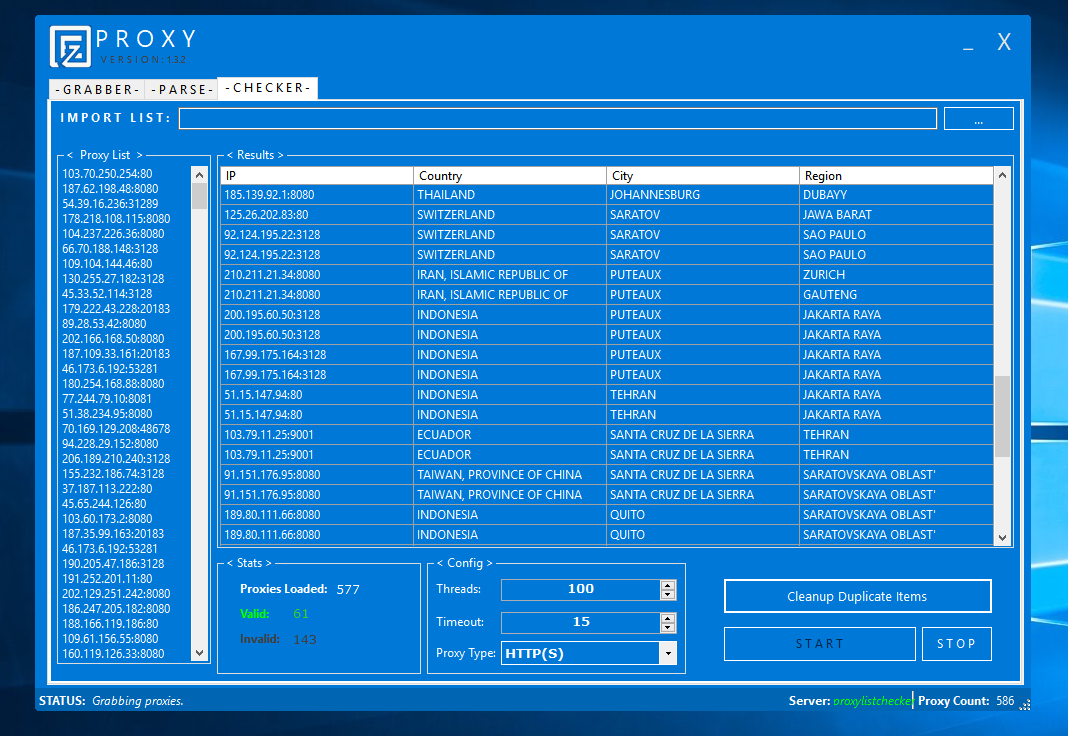Screen dimensions: 1068x736
Task: Switch to the Grabber tab
Action: 97,89
